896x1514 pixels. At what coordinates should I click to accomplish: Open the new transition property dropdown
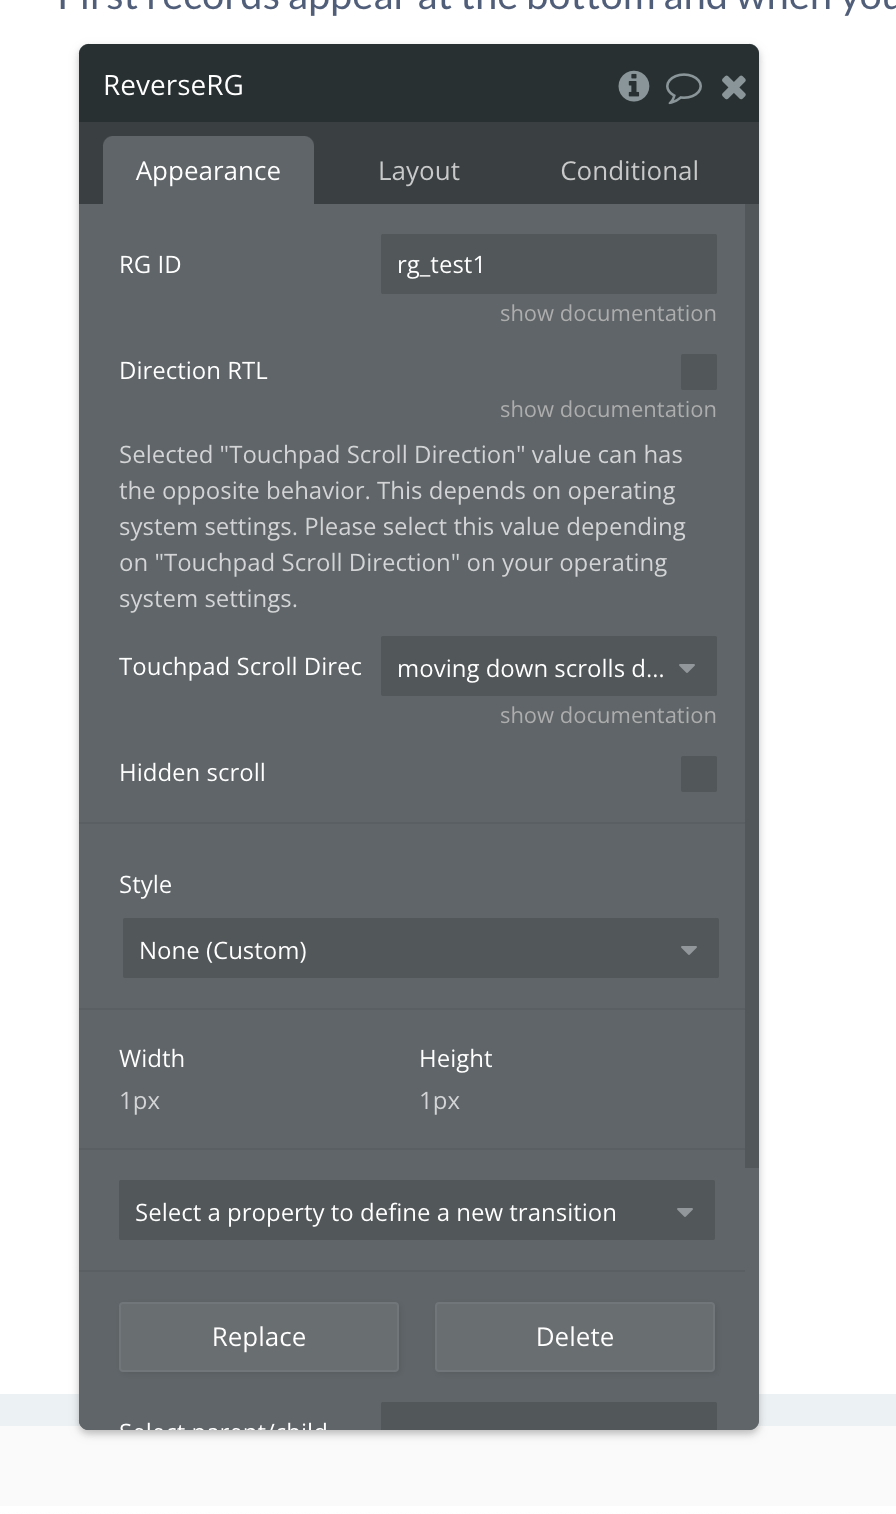pos(416,1211)
